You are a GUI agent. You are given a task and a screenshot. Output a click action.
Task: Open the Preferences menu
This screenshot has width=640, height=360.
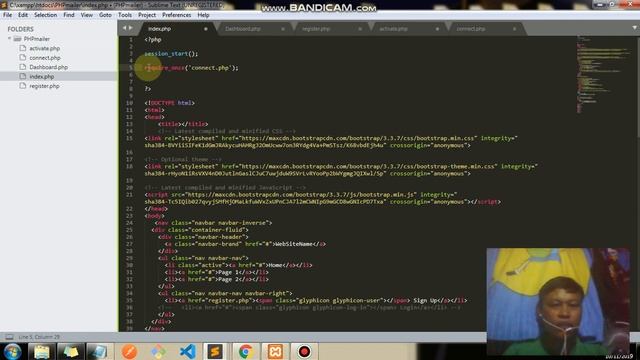(176, 15)
